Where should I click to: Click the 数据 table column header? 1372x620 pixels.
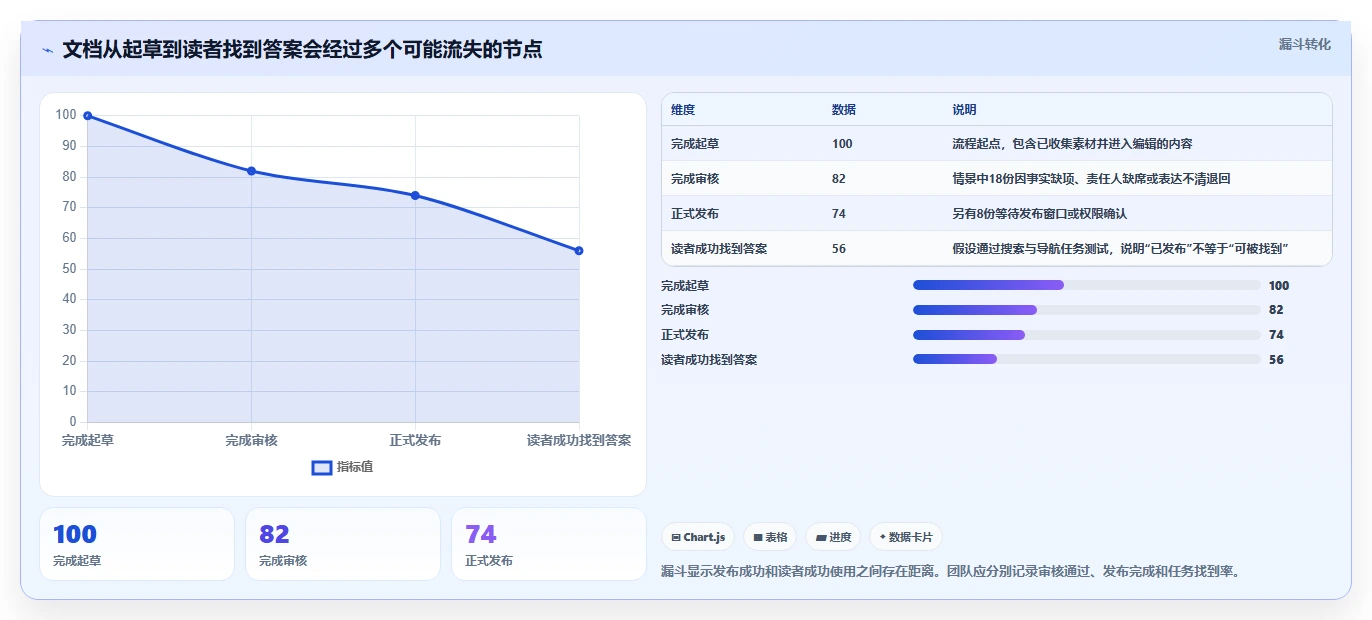click(844, 110)
